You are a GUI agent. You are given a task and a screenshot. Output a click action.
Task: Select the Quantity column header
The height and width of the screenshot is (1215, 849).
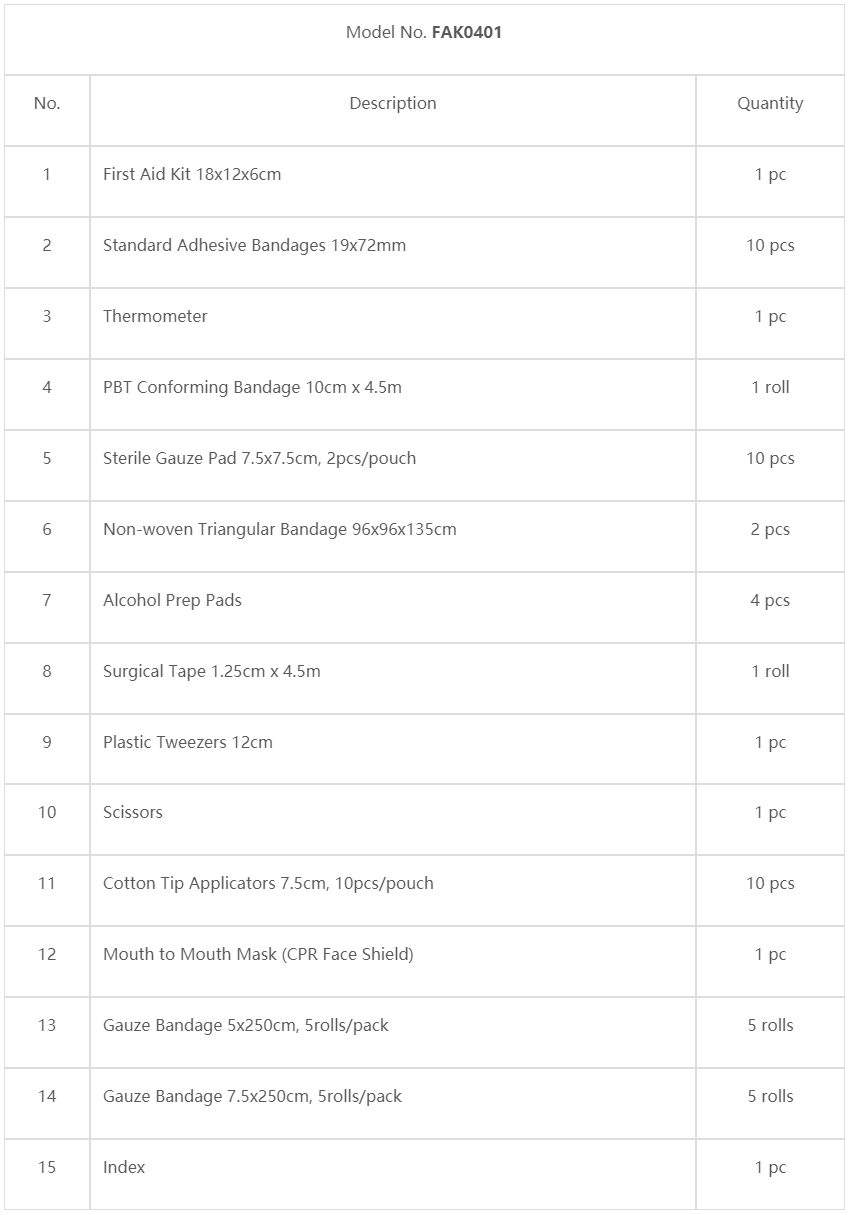coord(770,103)
